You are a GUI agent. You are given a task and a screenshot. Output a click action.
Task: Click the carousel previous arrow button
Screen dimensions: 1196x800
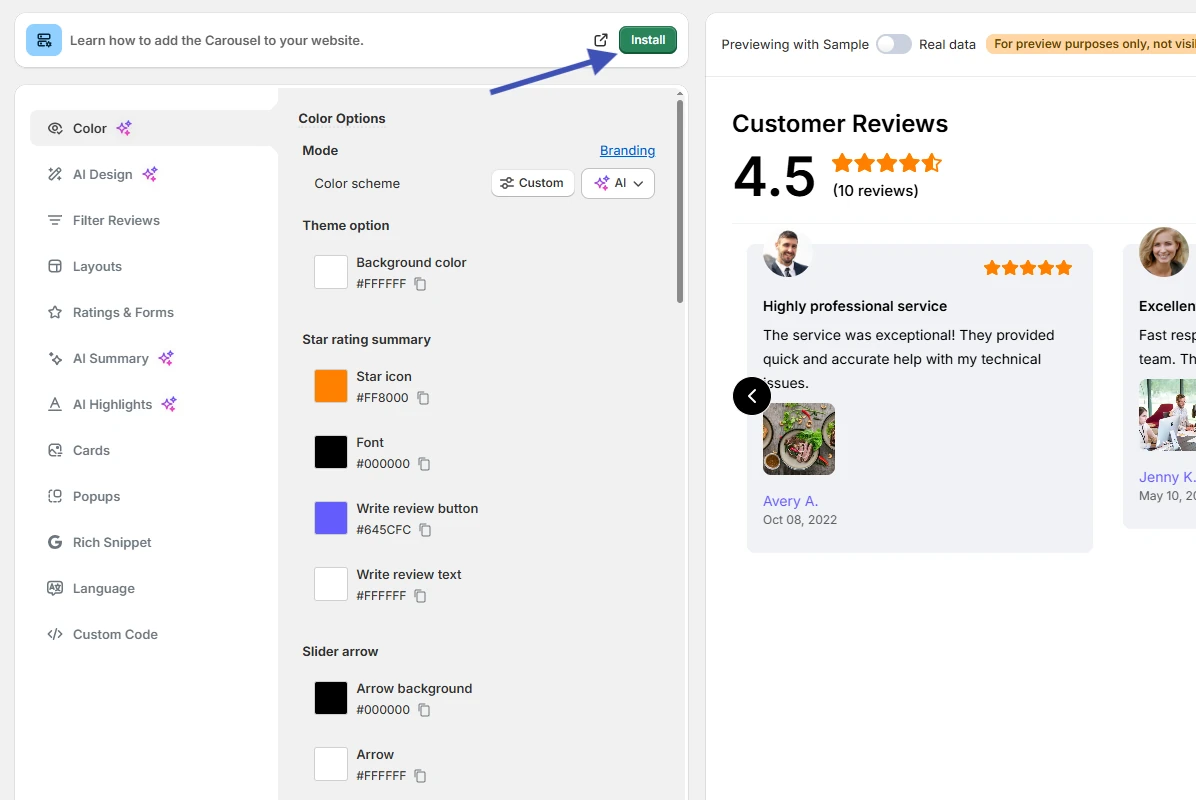(x=752, y=396)
